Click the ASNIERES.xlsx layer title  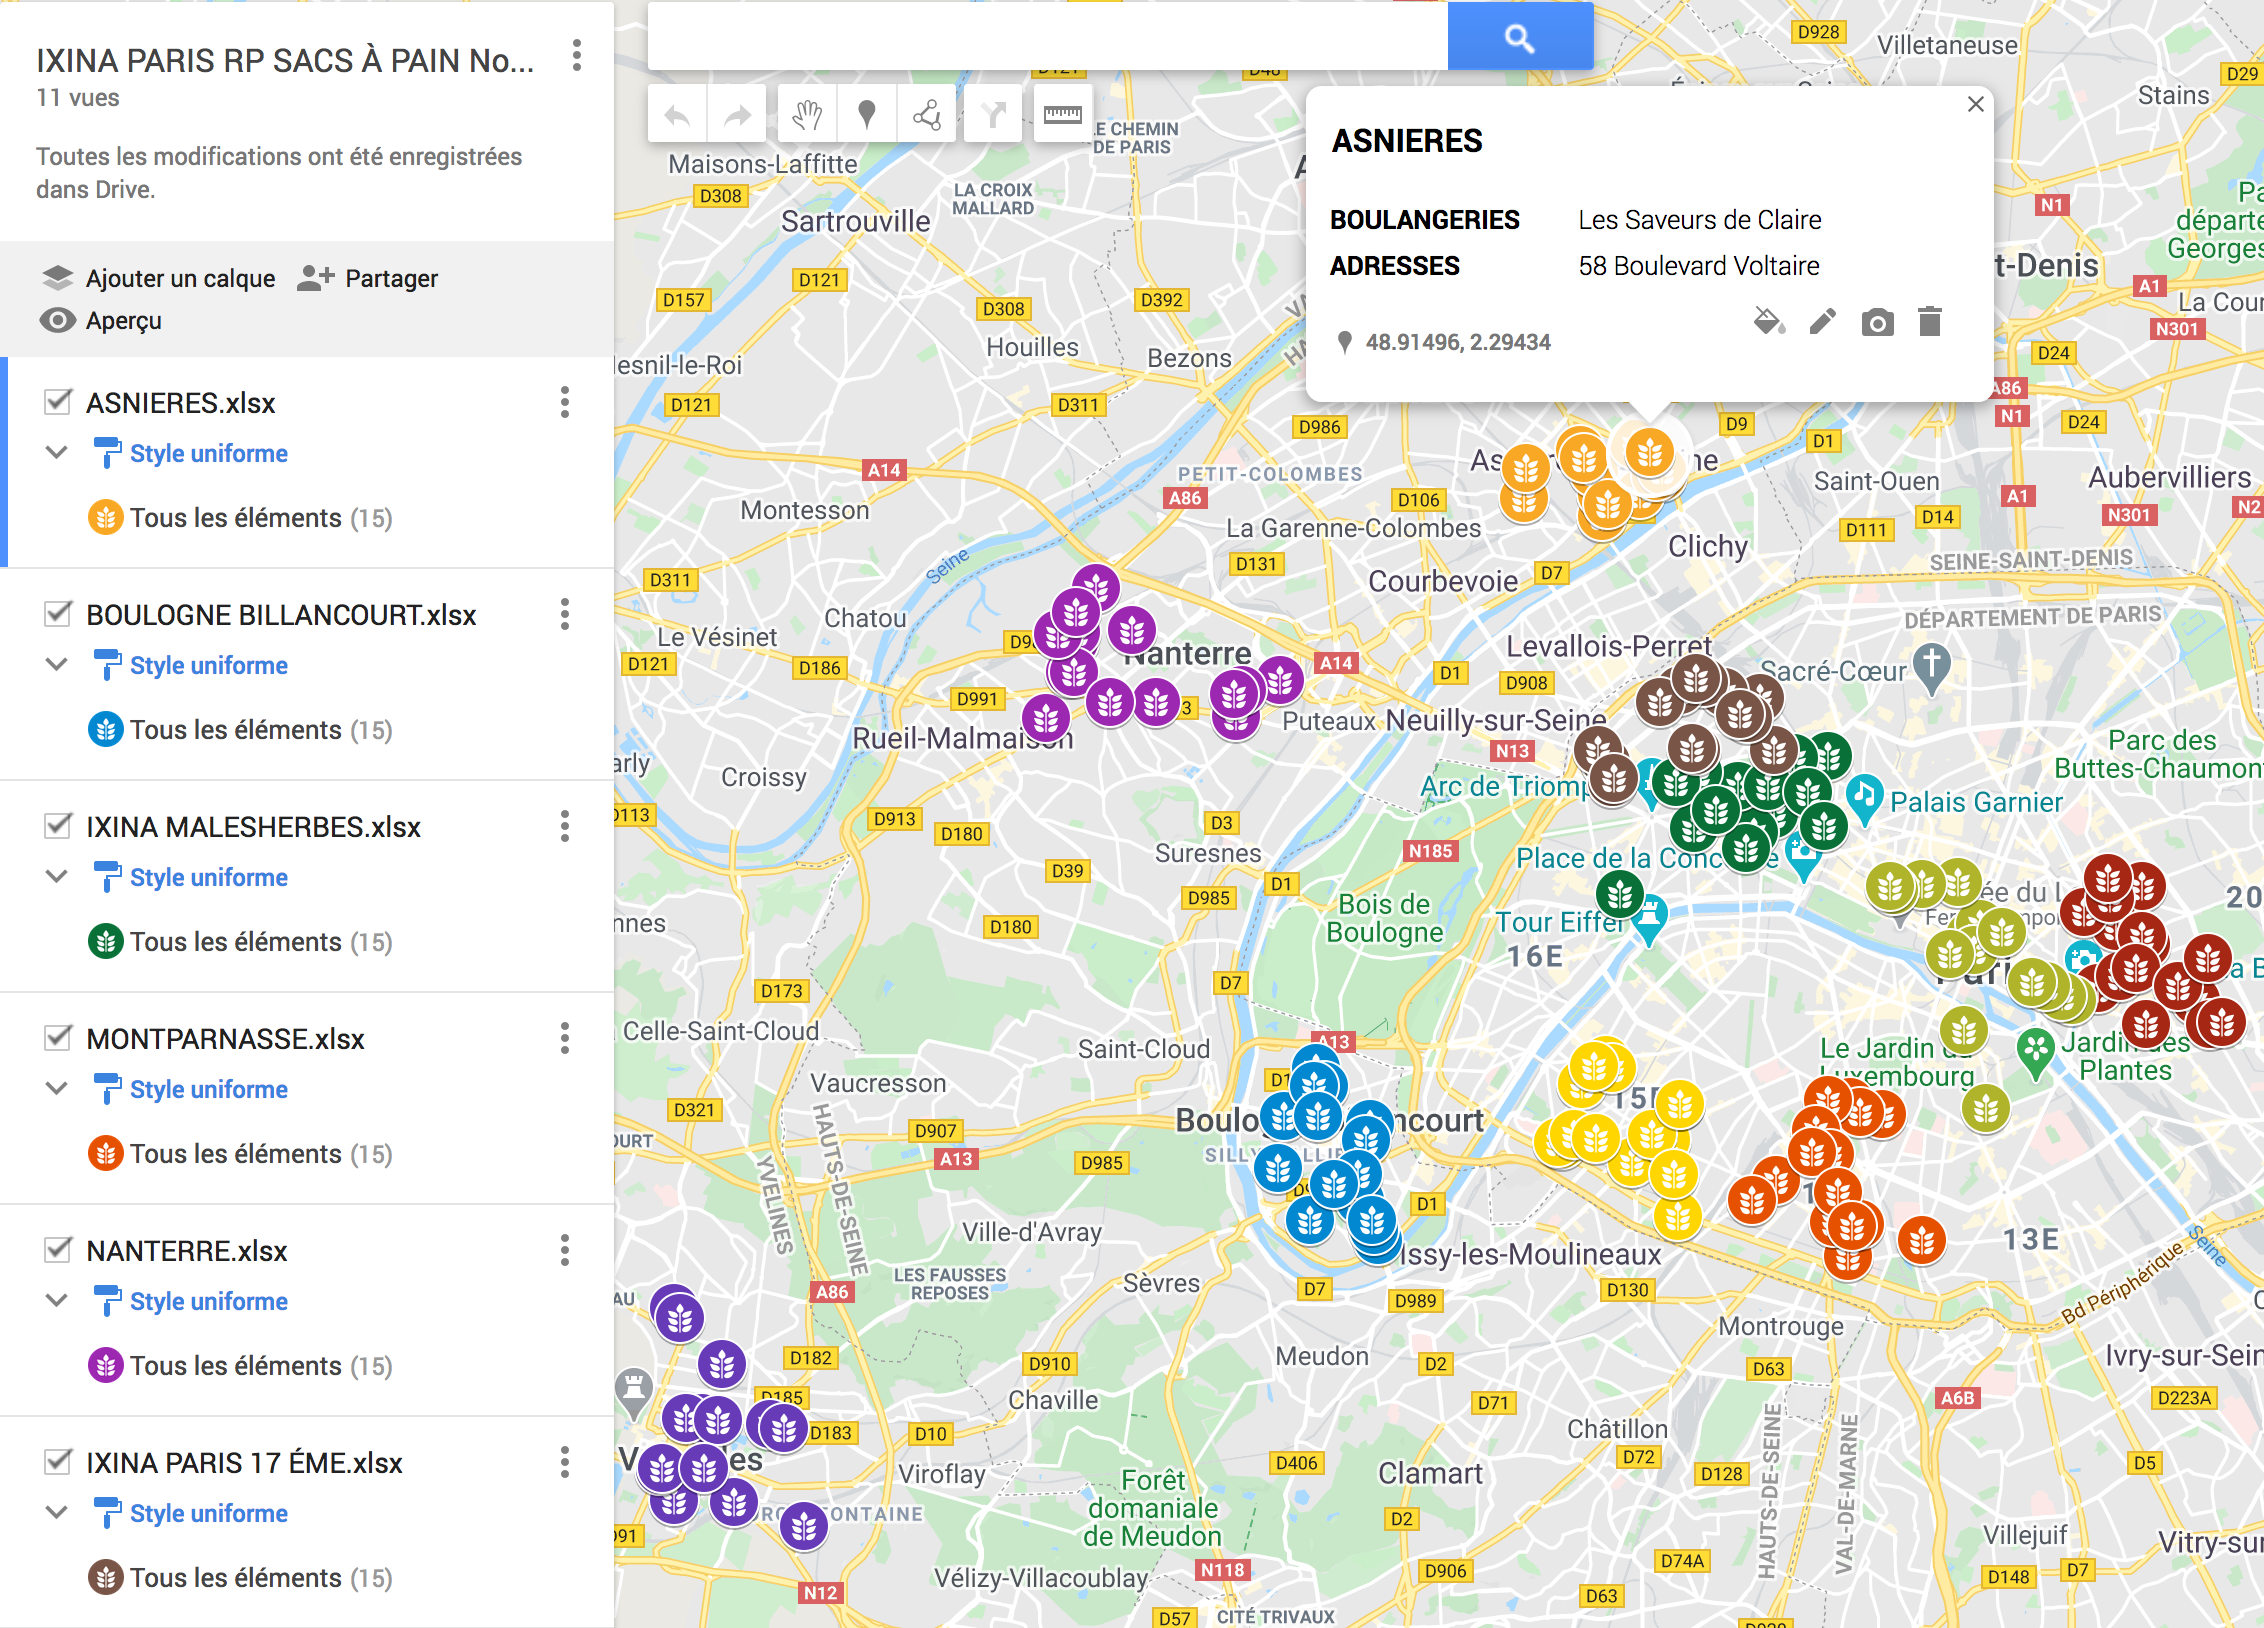click(x=180, y=403)
